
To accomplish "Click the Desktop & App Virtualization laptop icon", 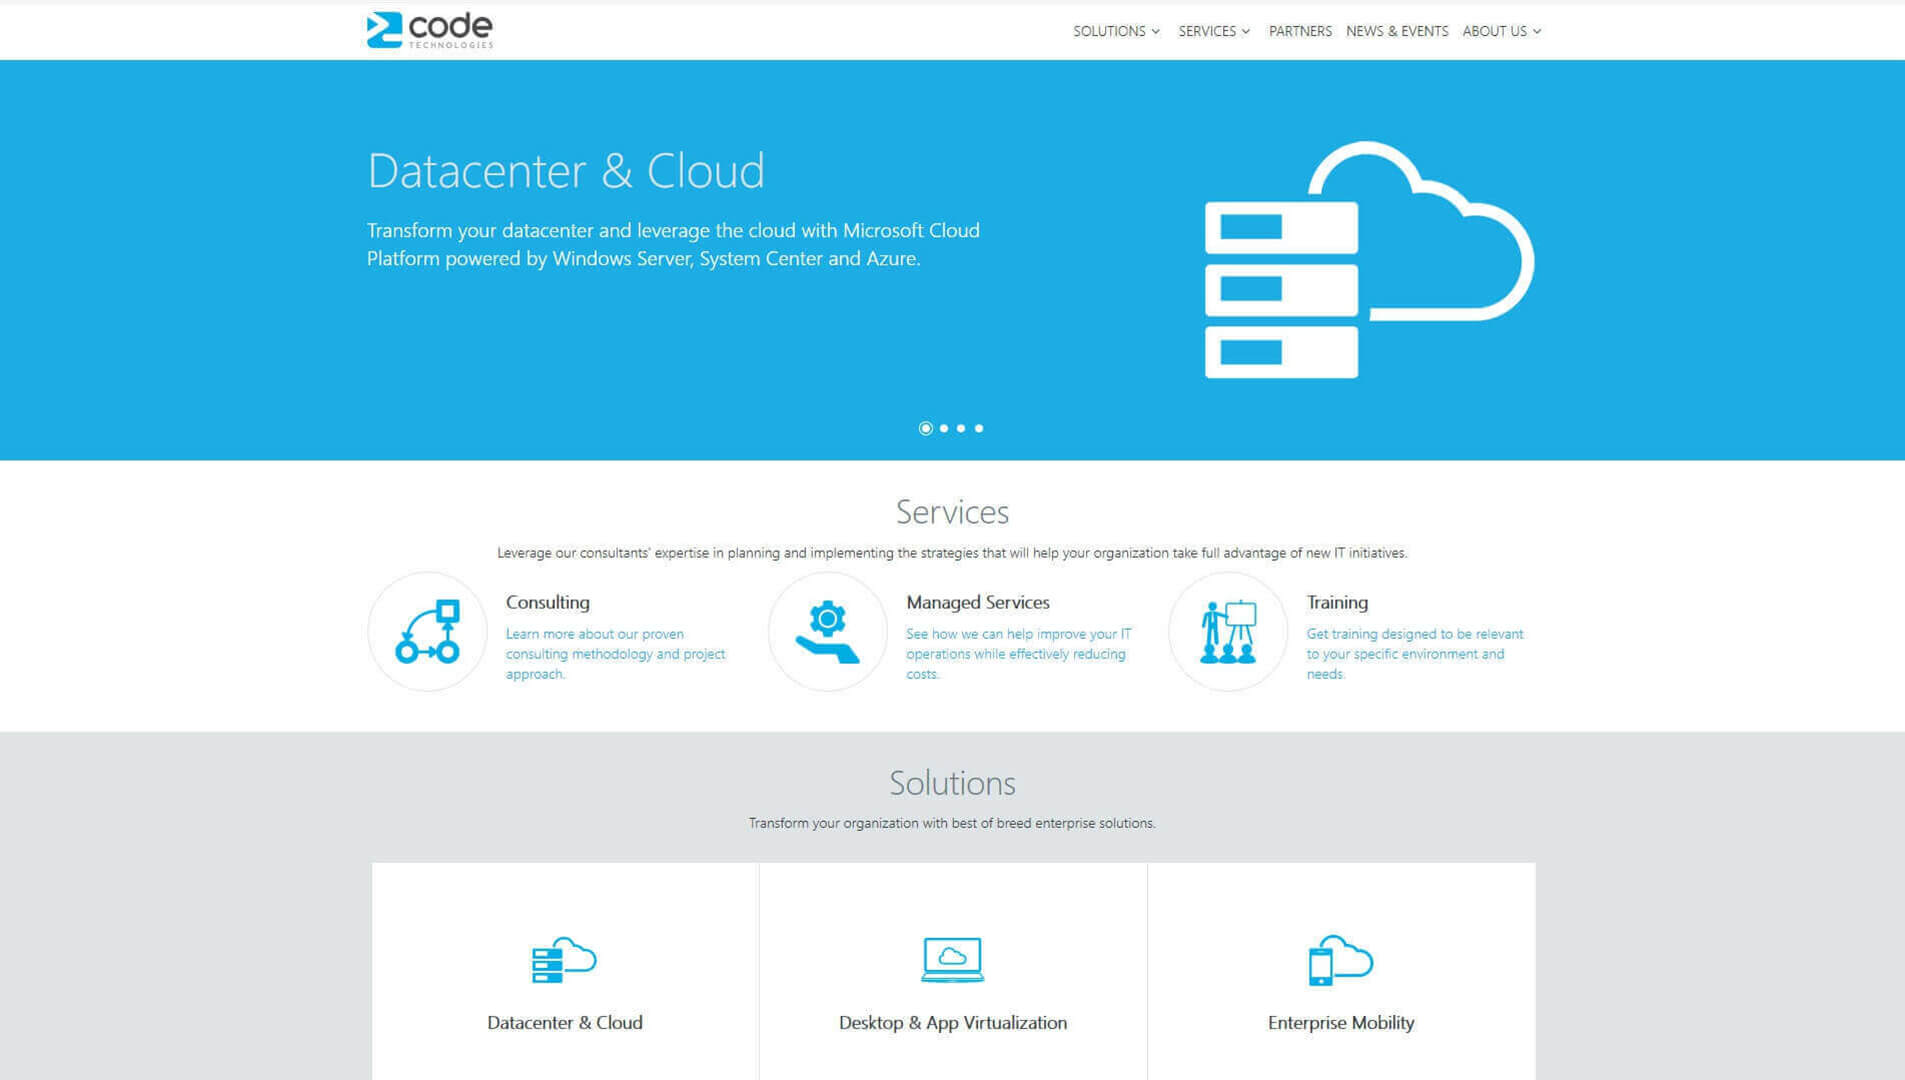I will coord(952,960).
